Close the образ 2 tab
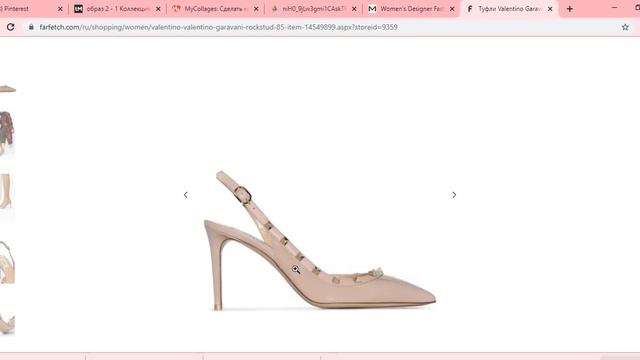 pyautogui.click(x=158, y=9)
